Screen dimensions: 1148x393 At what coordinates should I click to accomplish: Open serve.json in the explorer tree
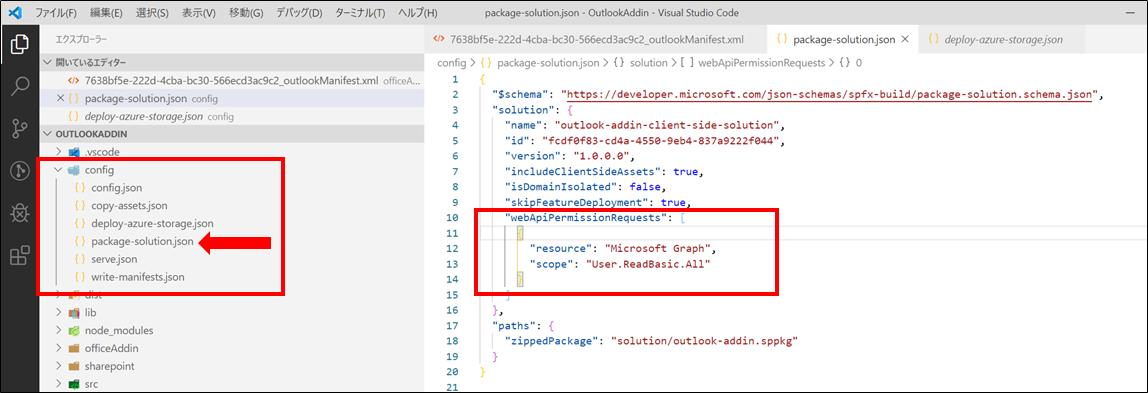pyautogui.click(x=114, y=259)
